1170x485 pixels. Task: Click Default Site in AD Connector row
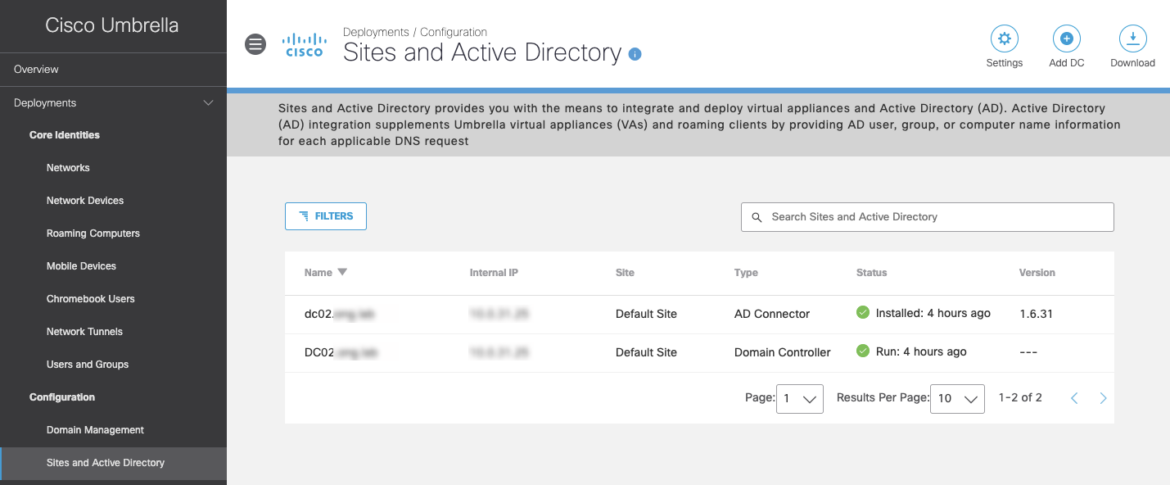646,314
